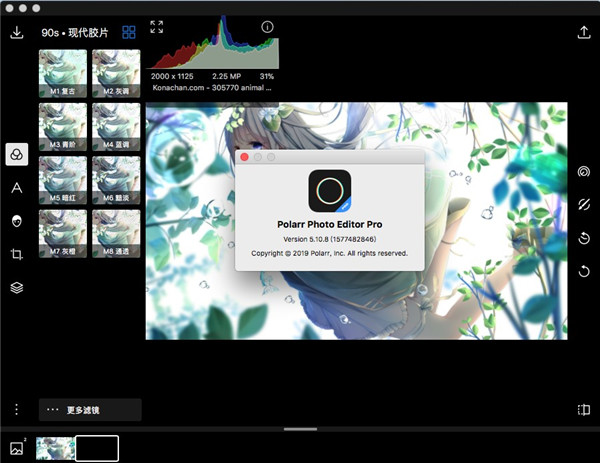Viewport: 600px width, 463px height.
Task: Select the empty black filmstrip thumbnail
Action: point(97,448)
